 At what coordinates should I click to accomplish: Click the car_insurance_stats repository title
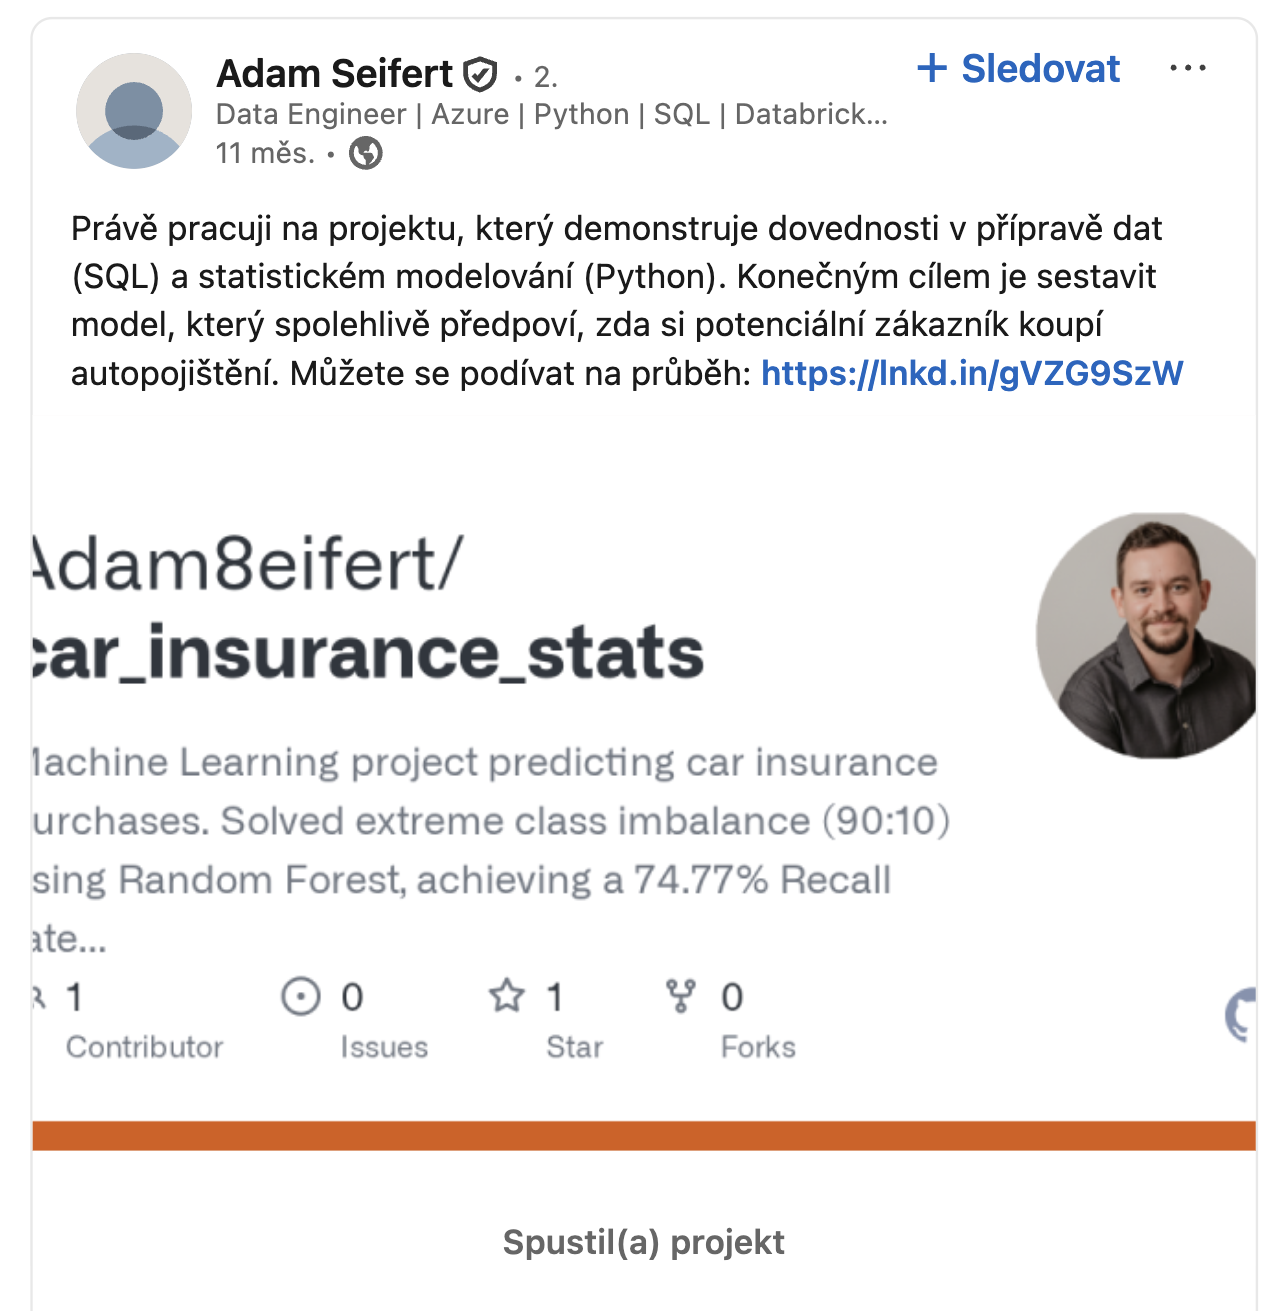[369, 653]
